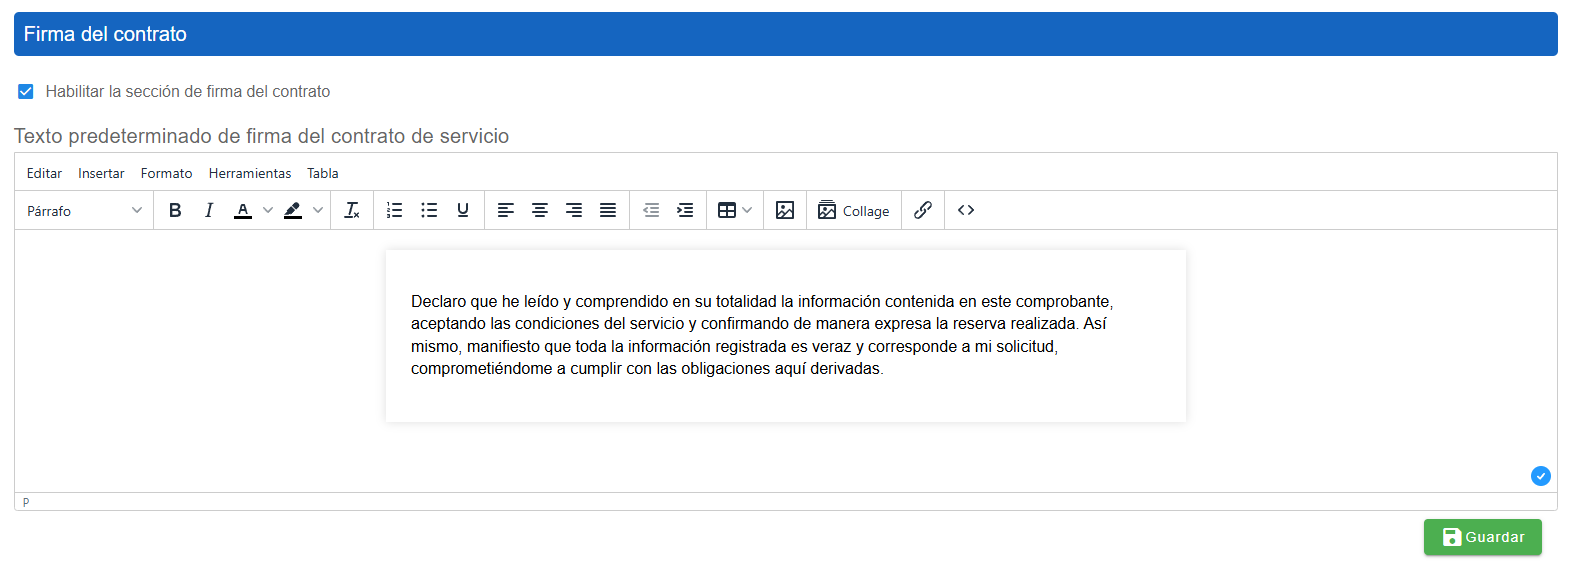The width and height of the screenshot is (1572, 567).
Task: Underline the selected text
Action: click(x=463, y=210)
